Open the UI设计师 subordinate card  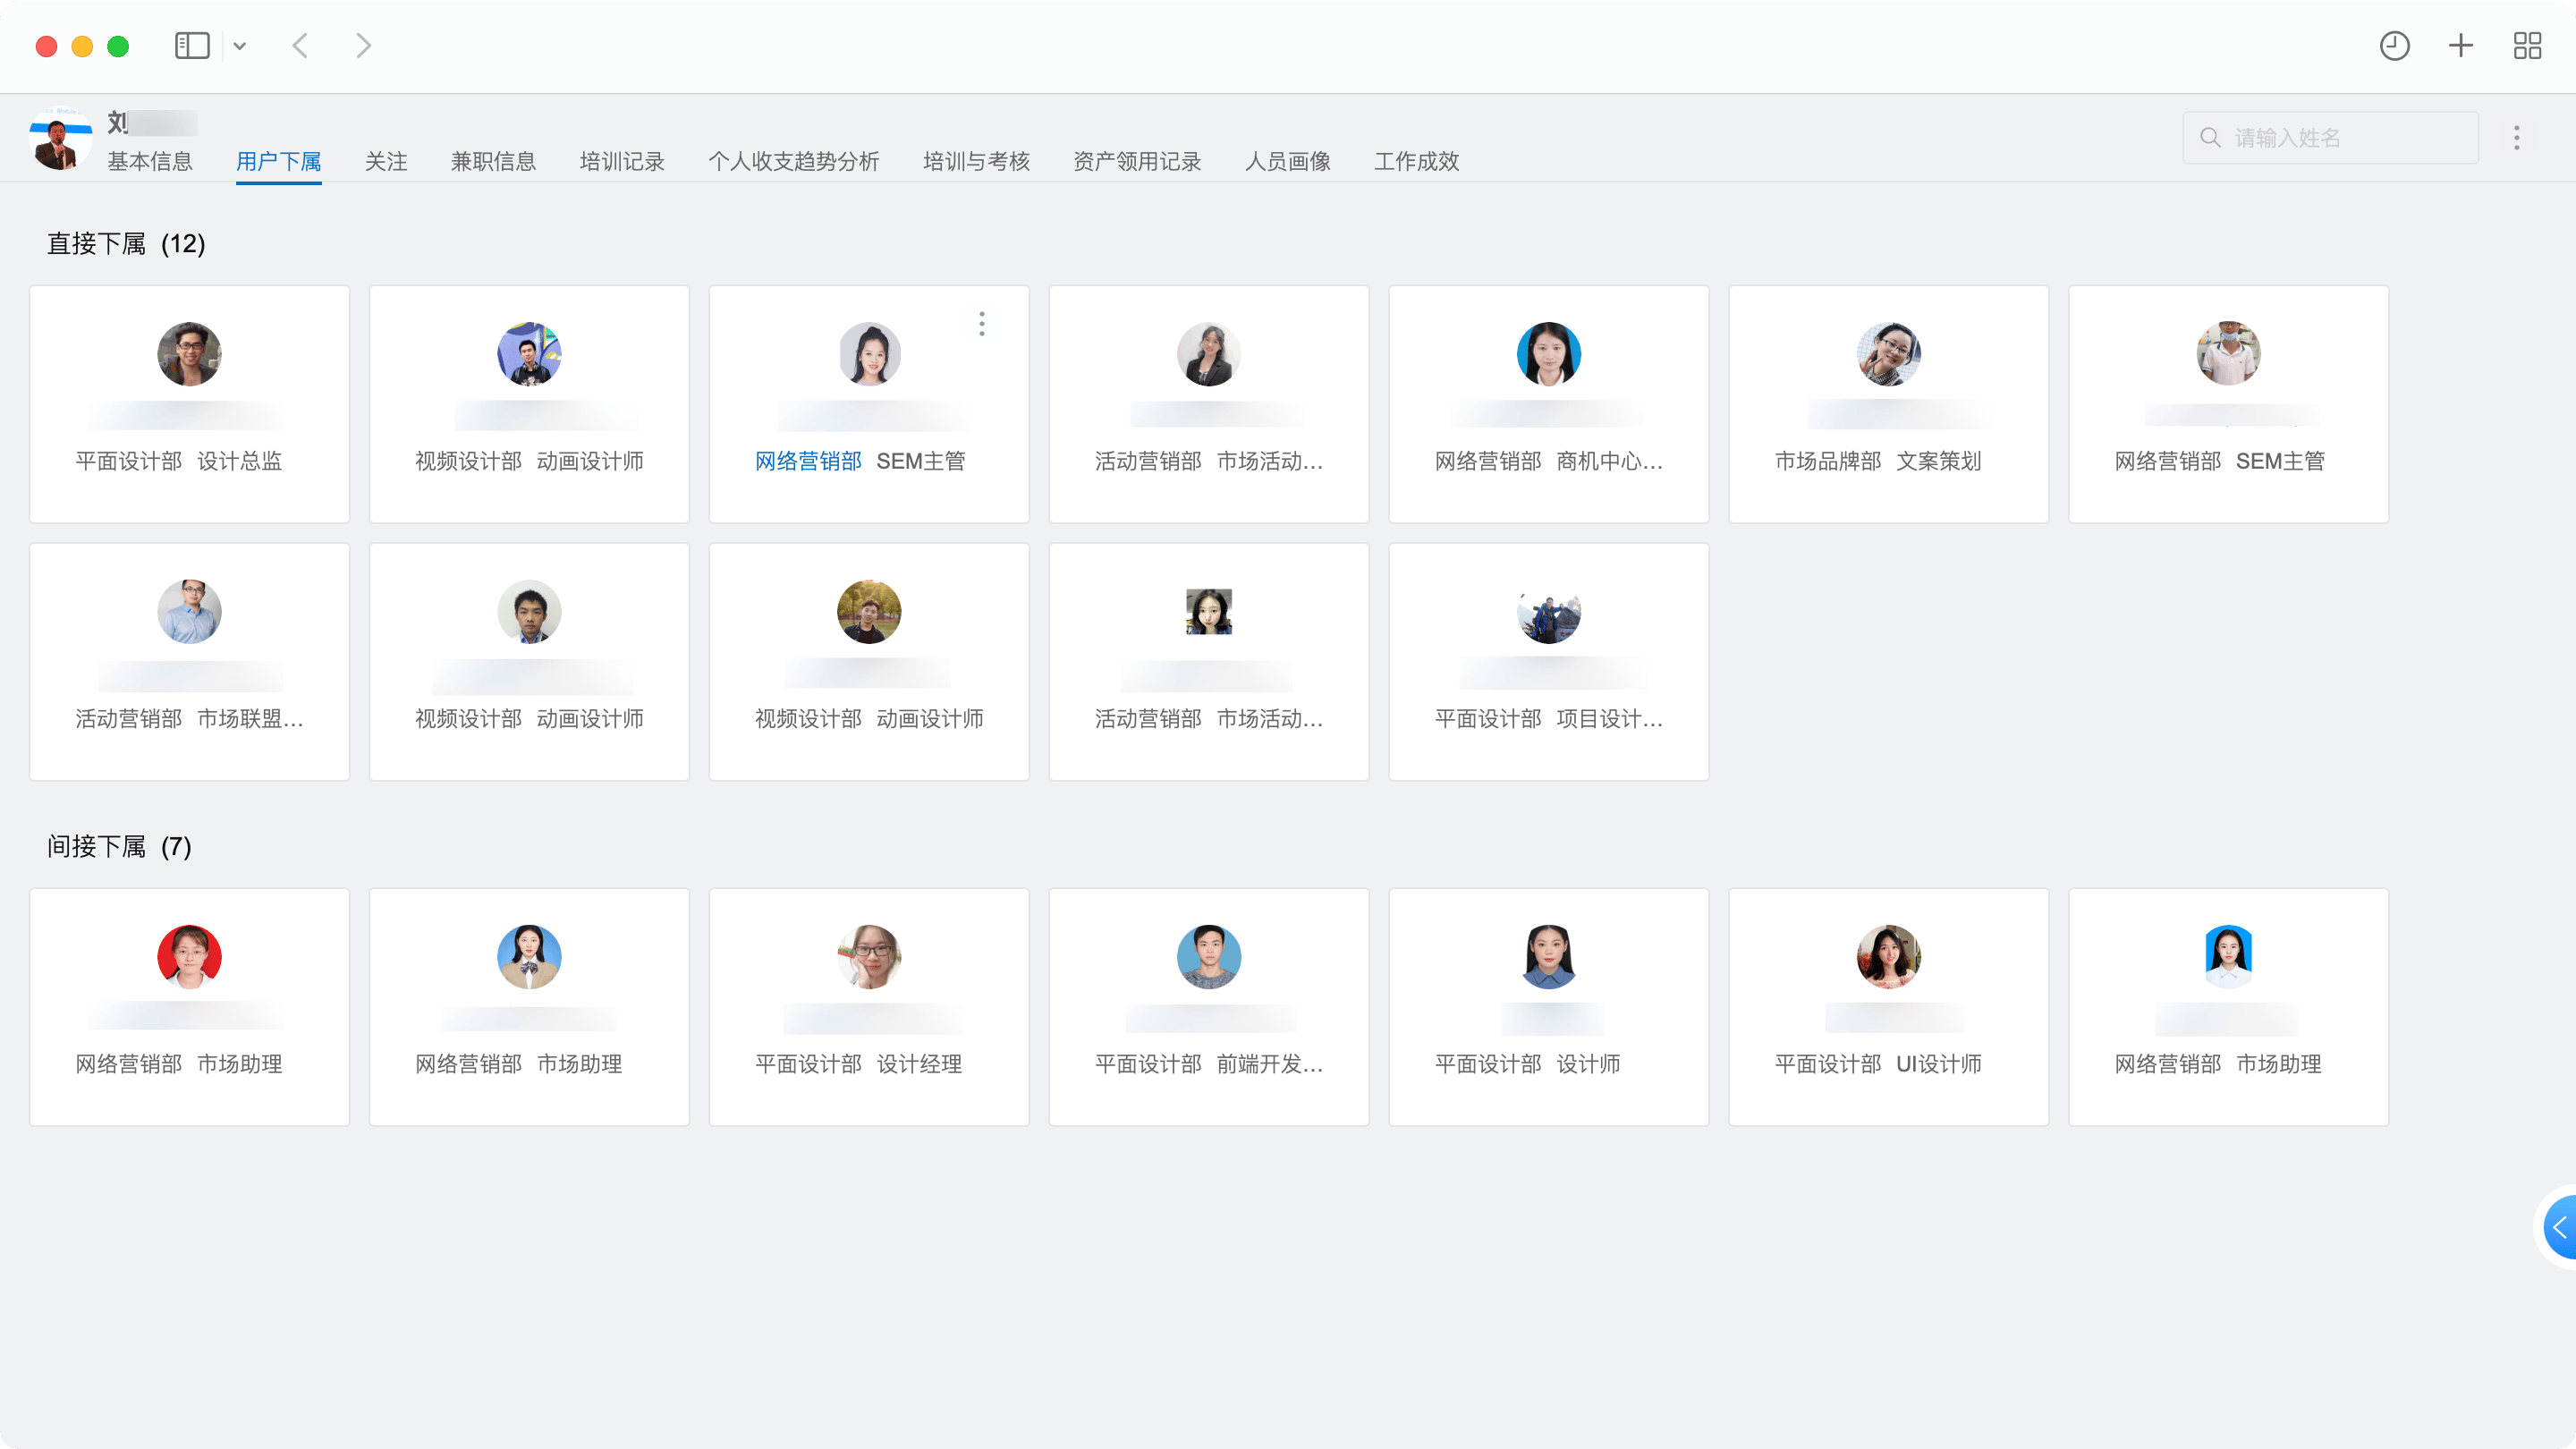1888,1007
